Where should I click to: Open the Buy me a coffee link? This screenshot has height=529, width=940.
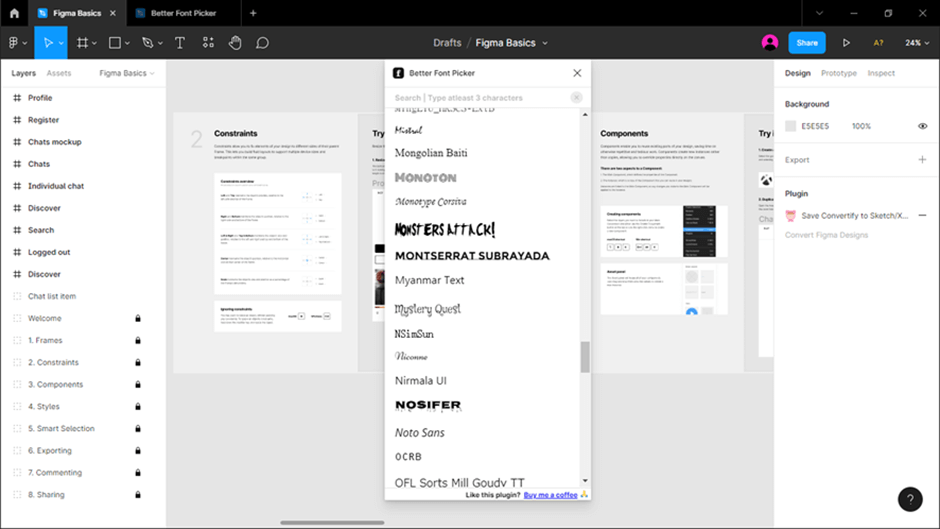click(x=550, y=495)
